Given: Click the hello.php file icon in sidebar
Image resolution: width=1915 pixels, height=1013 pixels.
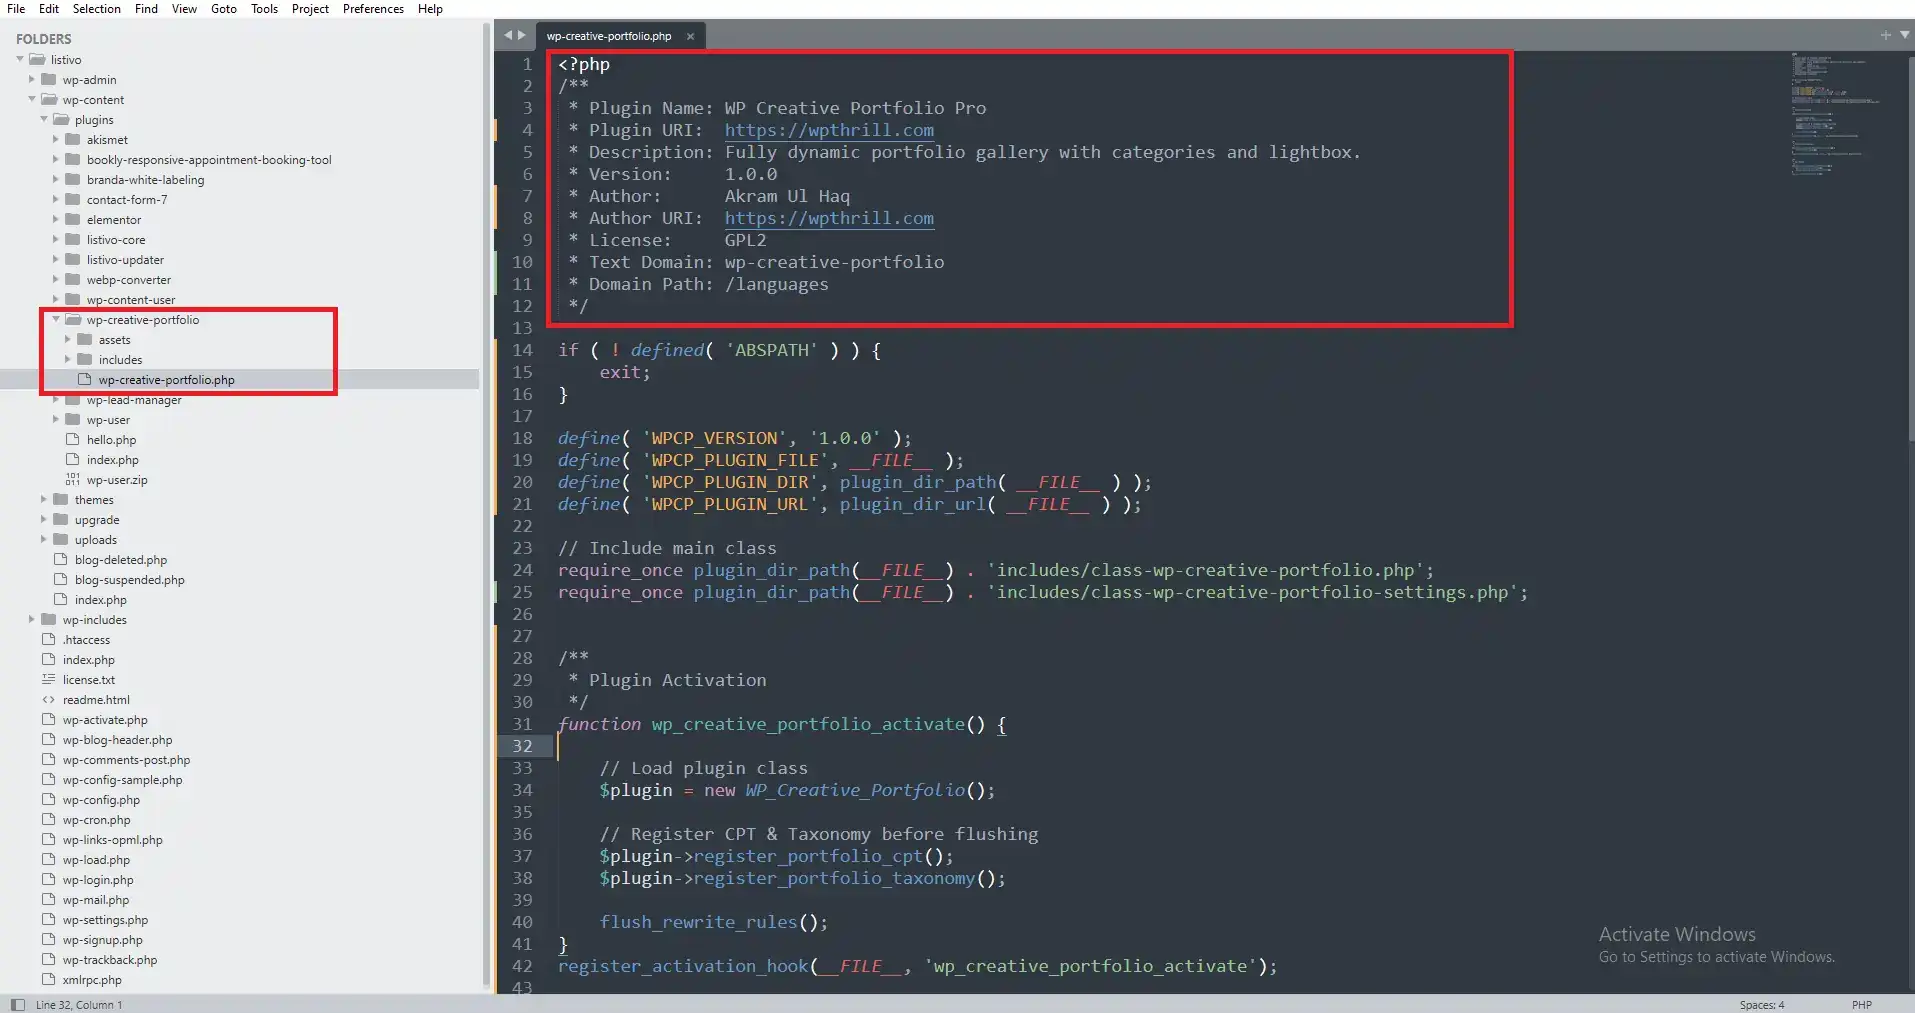Looking at the screenshot, I should (x=71, y=440).
